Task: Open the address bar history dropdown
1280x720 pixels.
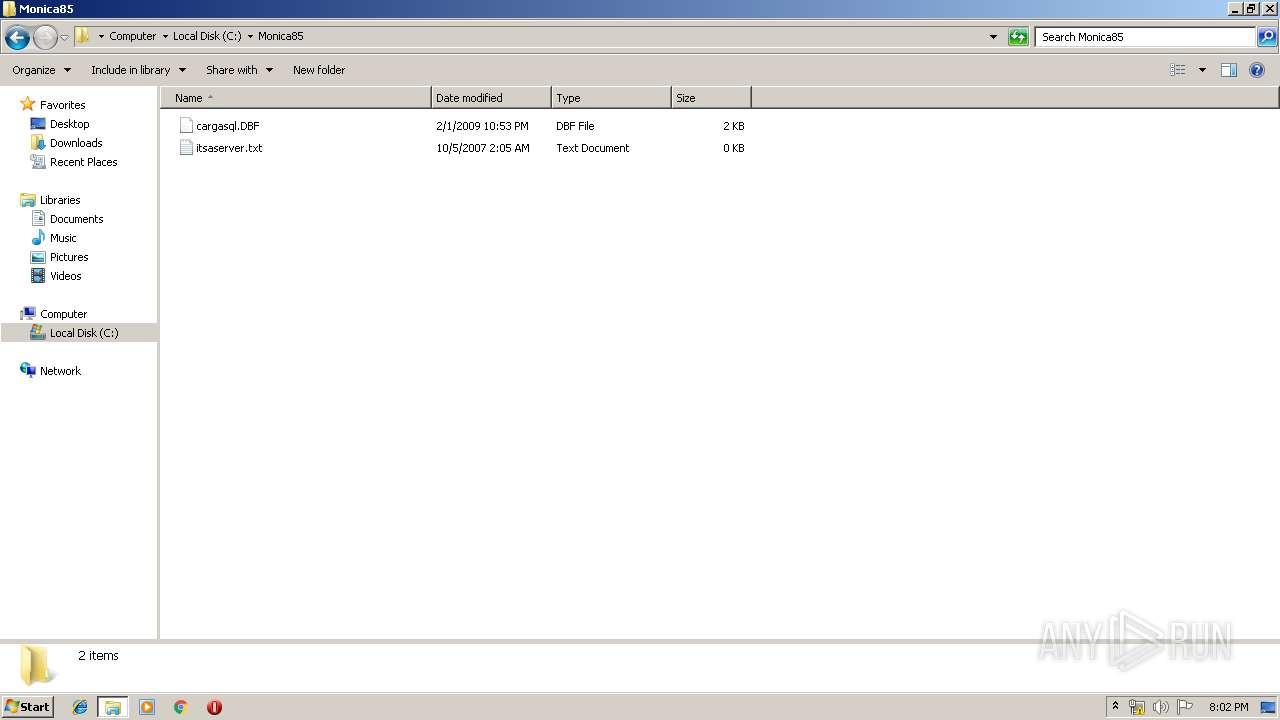Action: tap(993, 37)
